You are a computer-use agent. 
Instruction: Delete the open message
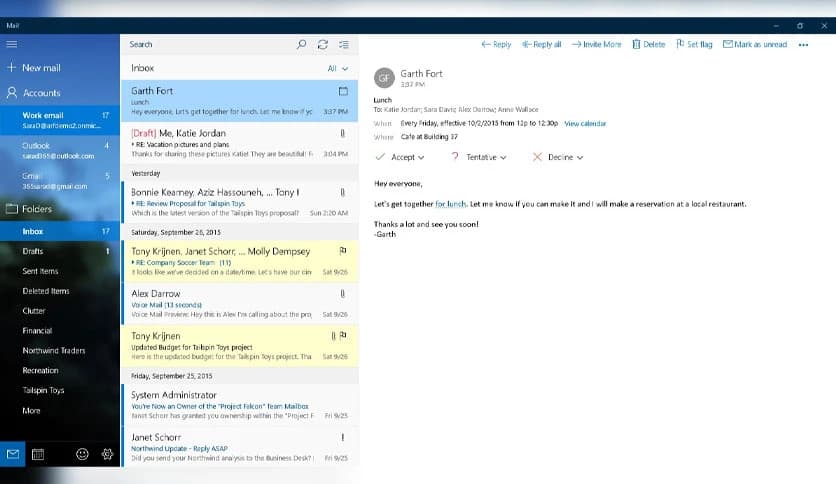(x=649, y=44)
